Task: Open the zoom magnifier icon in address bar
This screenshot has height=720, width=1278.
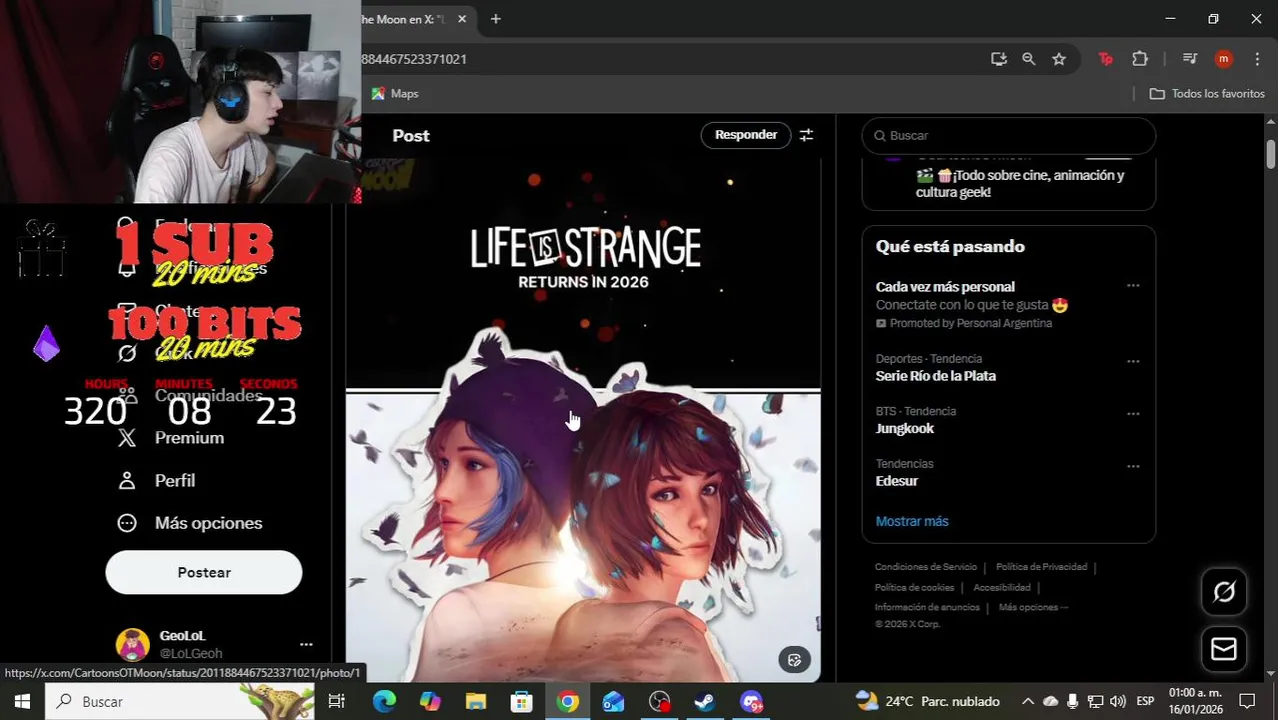Action: [x=1028, y=59]
